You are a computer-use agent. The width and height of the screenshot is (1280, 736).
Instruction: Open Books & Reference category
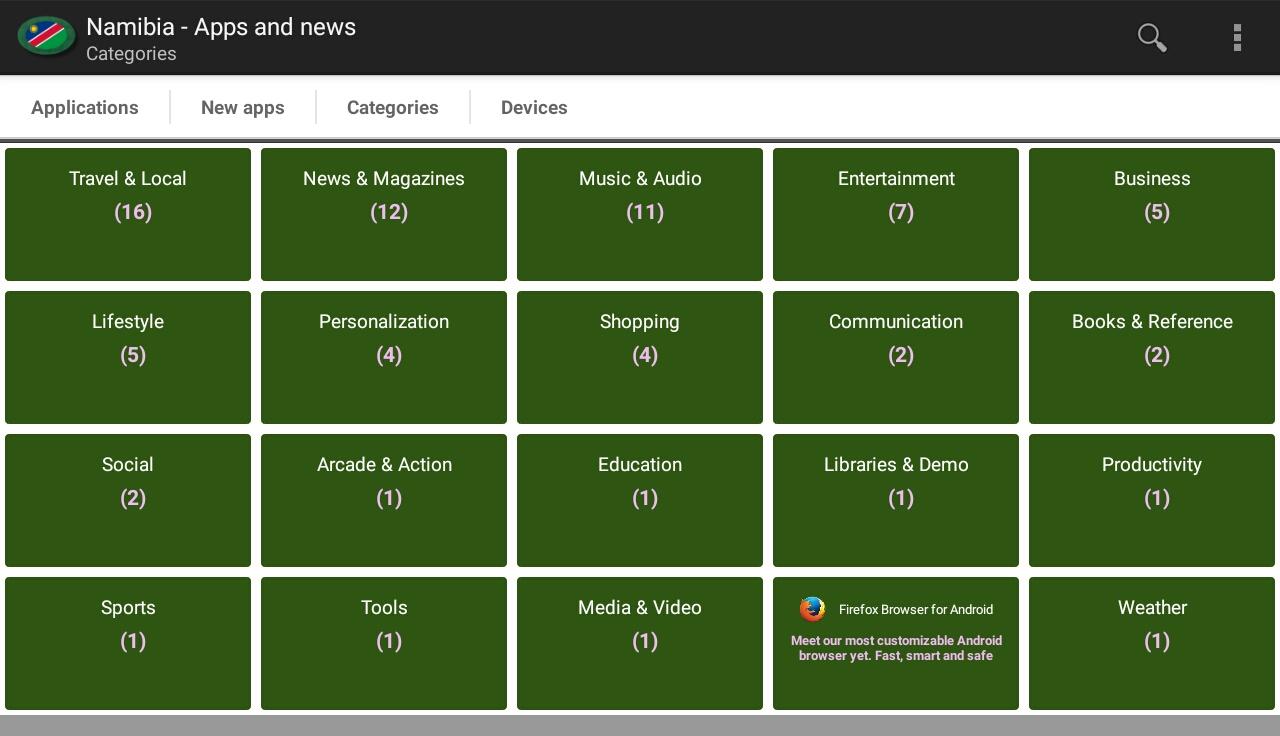(1152, 357)
